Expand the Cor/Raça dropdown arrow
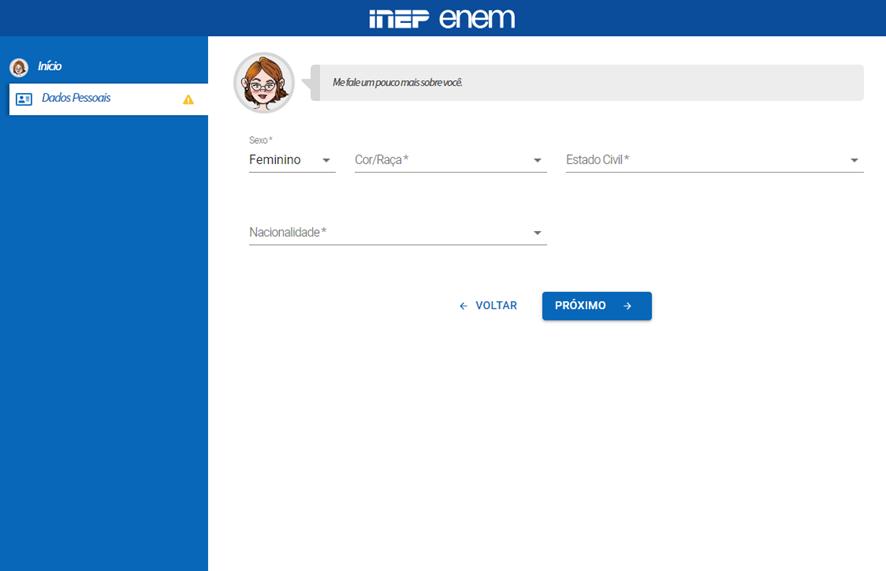Image resolution: width=886 pixels, height=571 pixels. point(537,160)
